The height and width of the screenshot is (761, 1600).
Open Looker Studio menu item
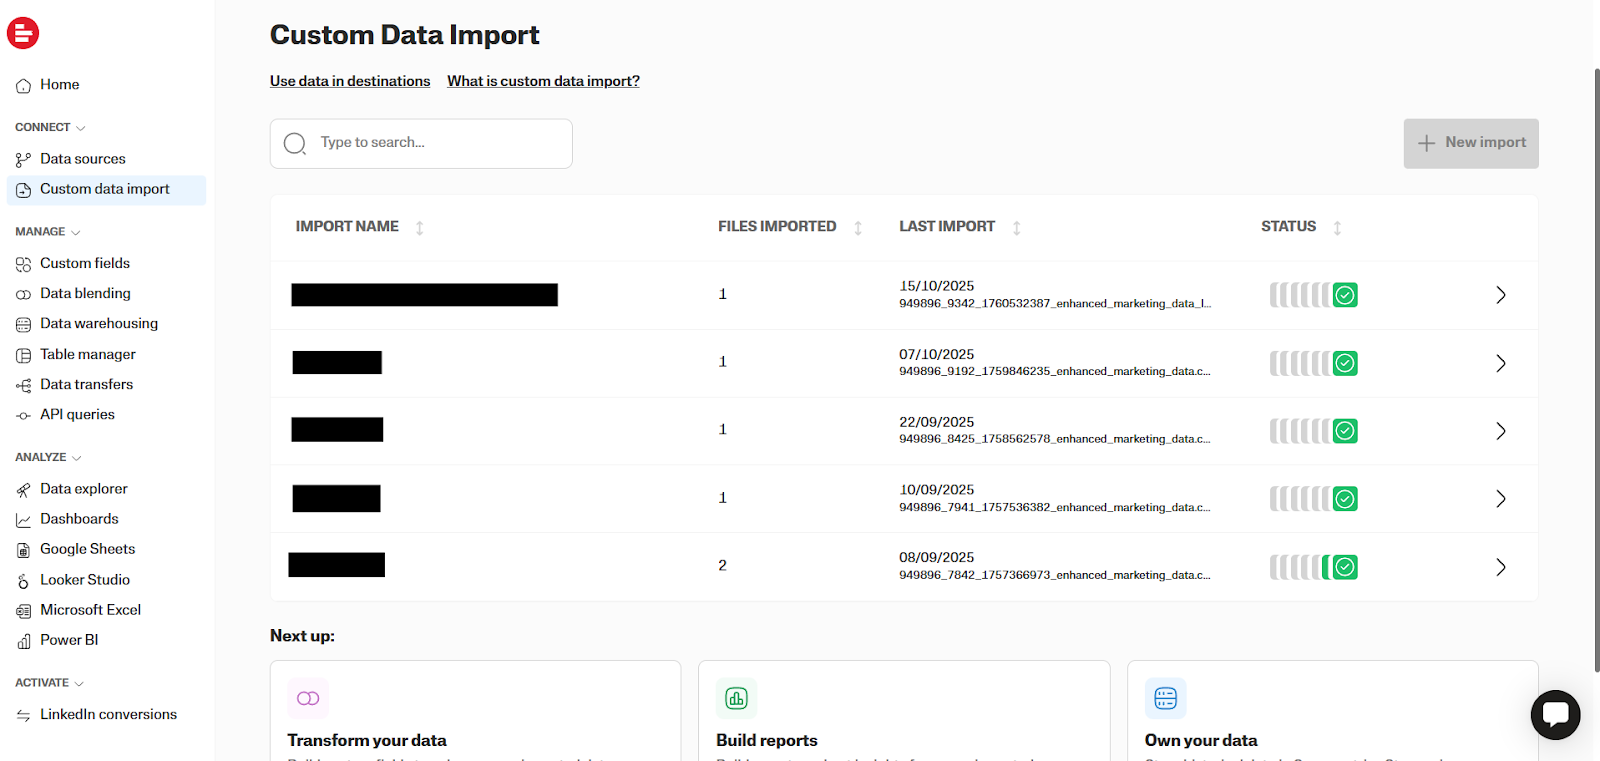pyautogui.click(x=85, y=580)
